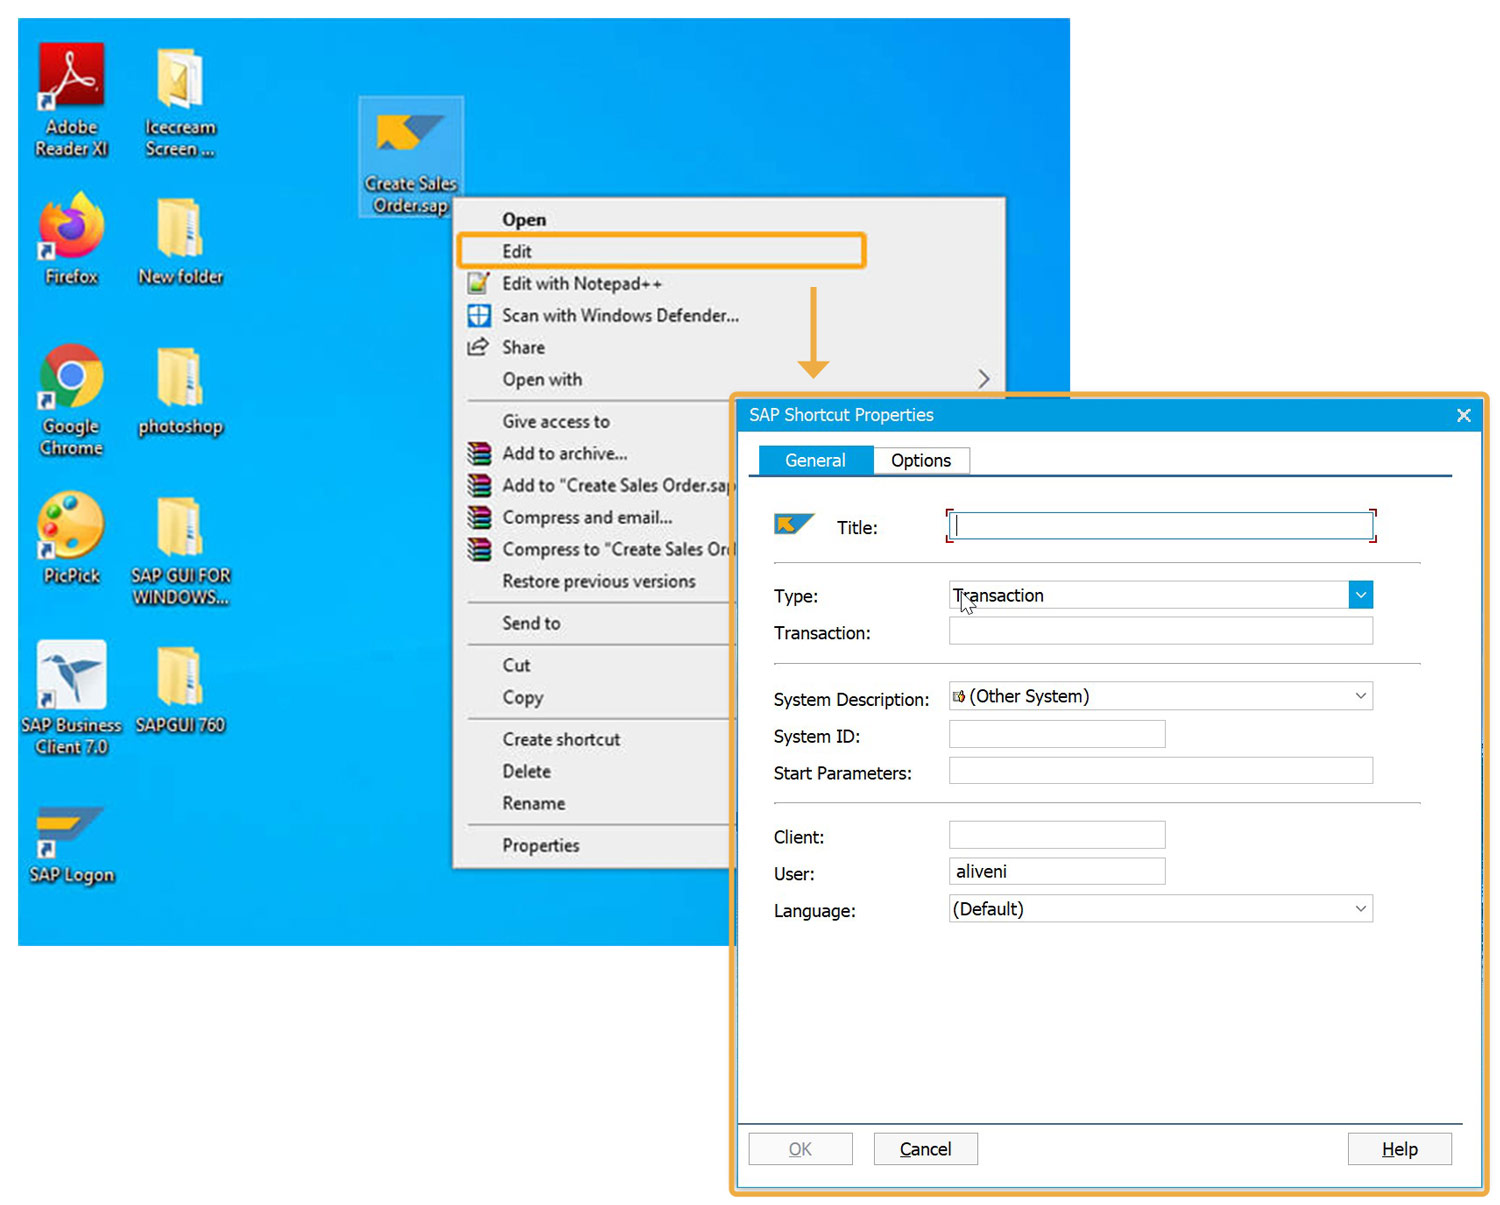Expand the Language dropdown list
This screenshot has height=1205, width=1500.
1360,909
